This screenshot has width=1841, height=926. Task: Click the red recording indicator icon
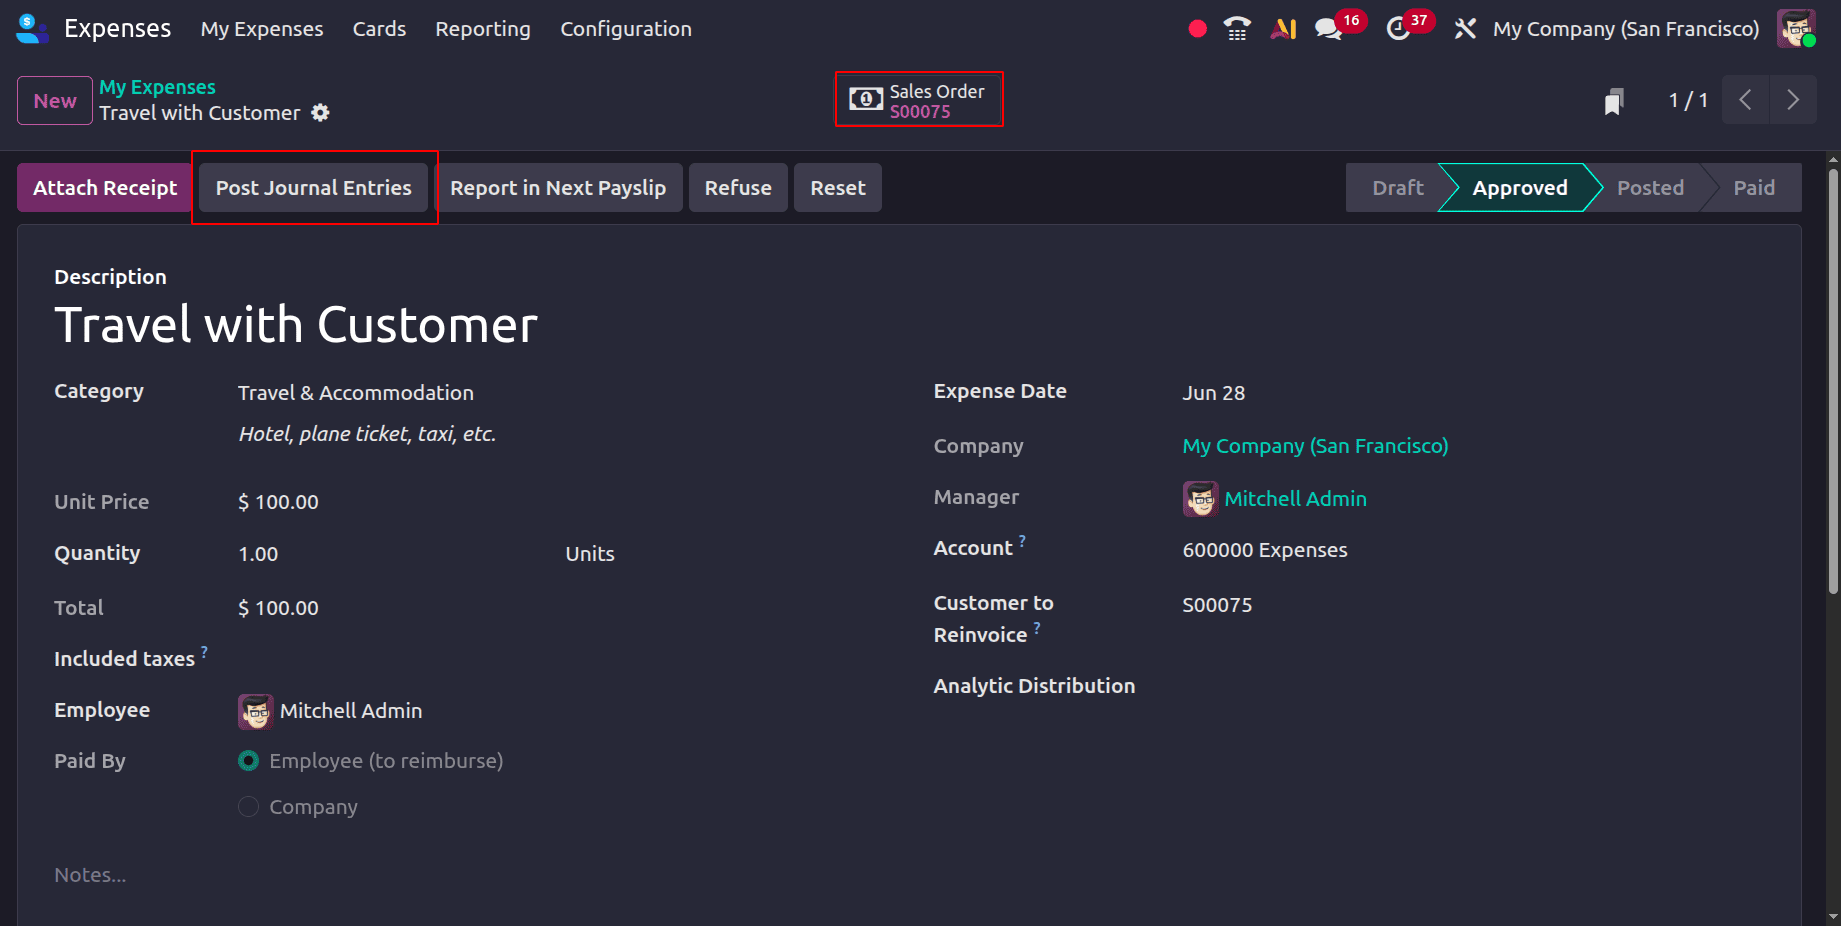click(1197, 29)
